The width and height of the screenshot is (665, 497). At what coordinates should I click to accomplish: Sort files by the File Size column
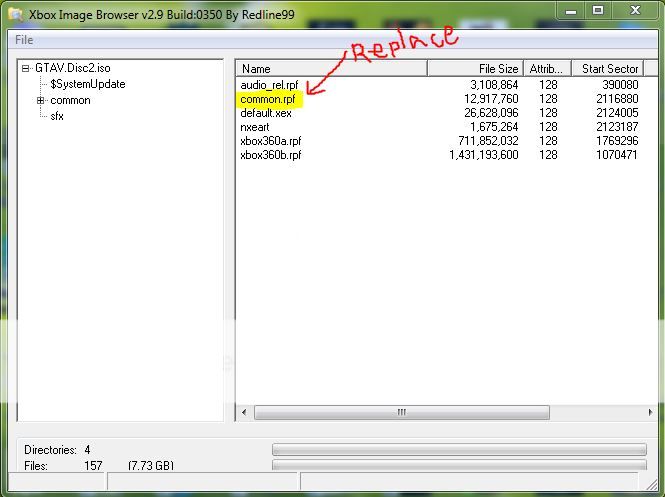476,69
